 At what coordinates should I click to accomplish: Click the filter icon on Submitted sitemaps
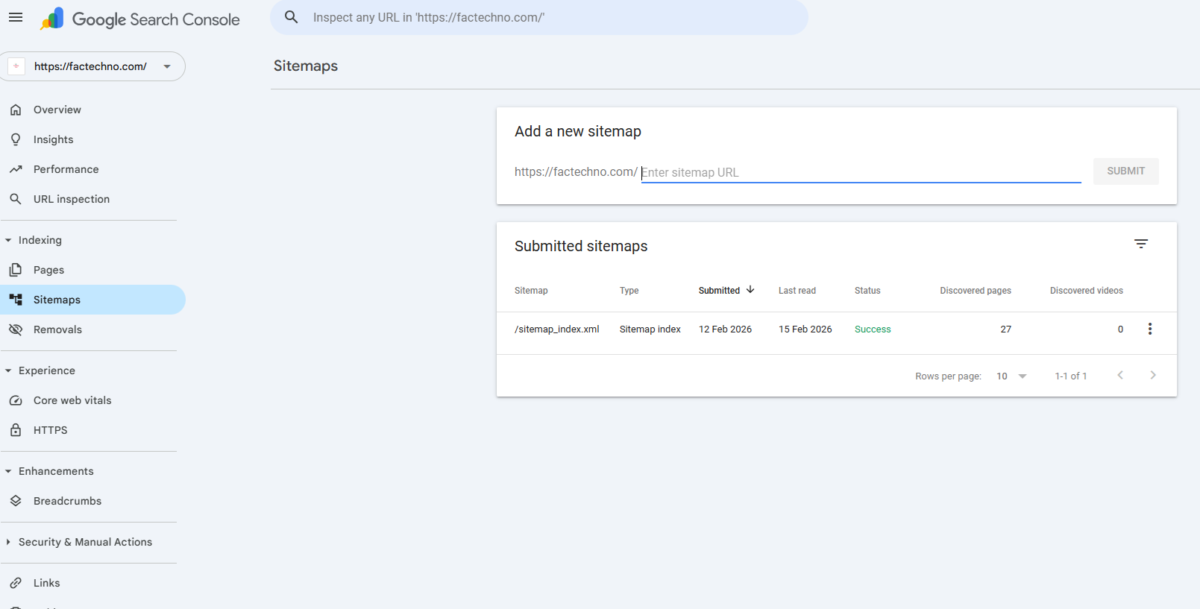[1141, 243]
